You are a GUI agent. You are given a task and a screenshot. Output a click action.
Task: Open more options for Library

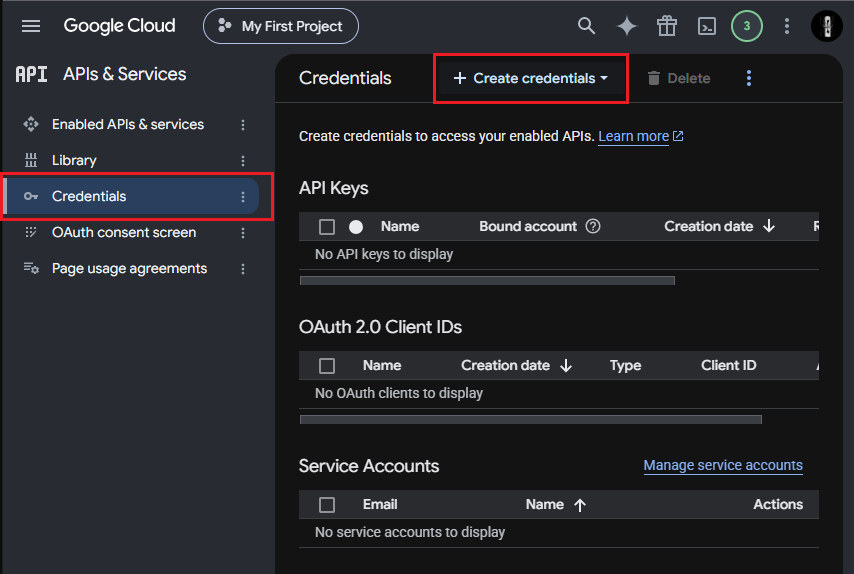[x=243, y=161]
